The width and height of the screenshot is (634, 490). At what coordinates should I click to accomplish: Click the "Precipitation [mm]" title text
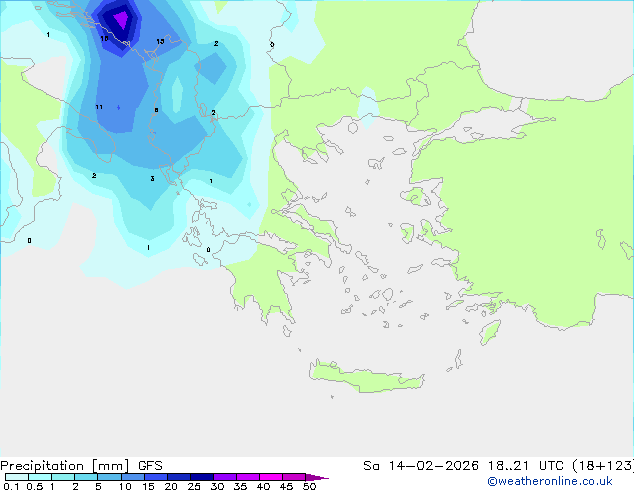click(x=65, y=466)
